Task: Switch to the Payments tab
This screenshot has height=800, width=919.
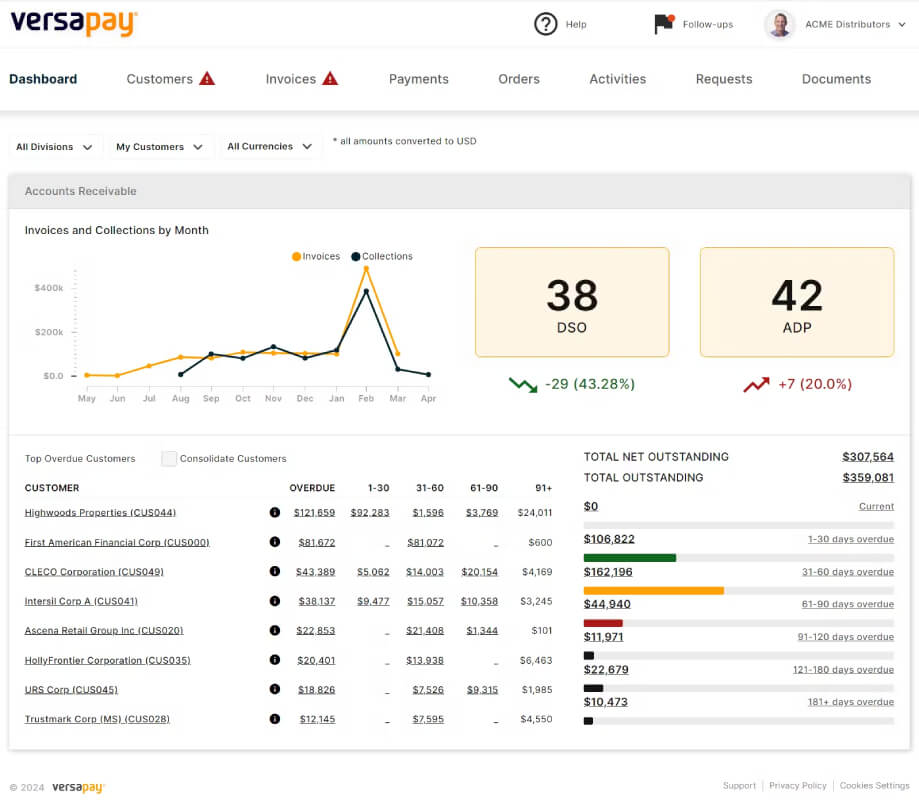Action: click(418, 79)
